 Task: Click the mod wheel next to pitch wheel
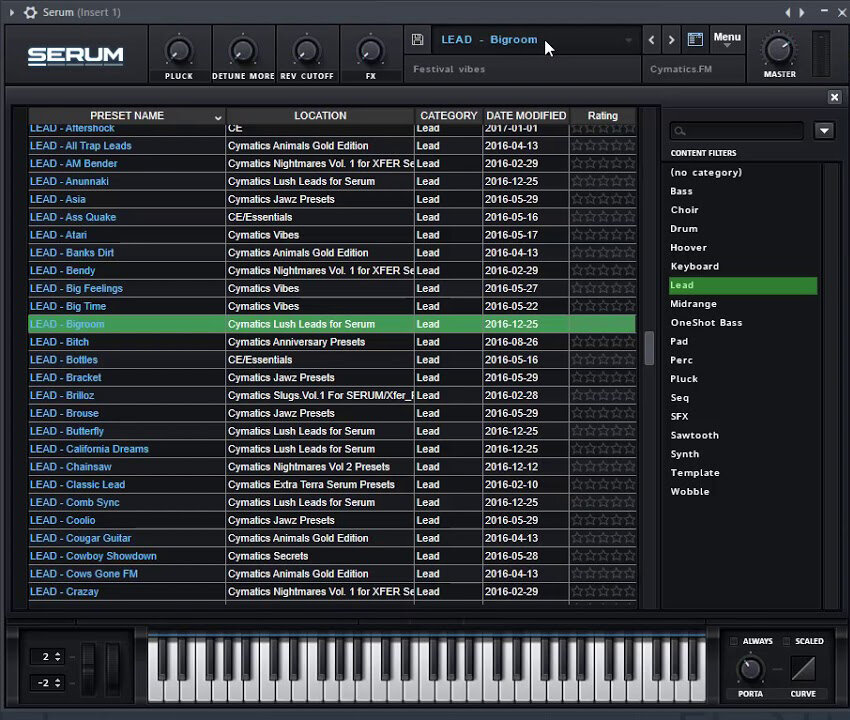[x=112, y=668]
